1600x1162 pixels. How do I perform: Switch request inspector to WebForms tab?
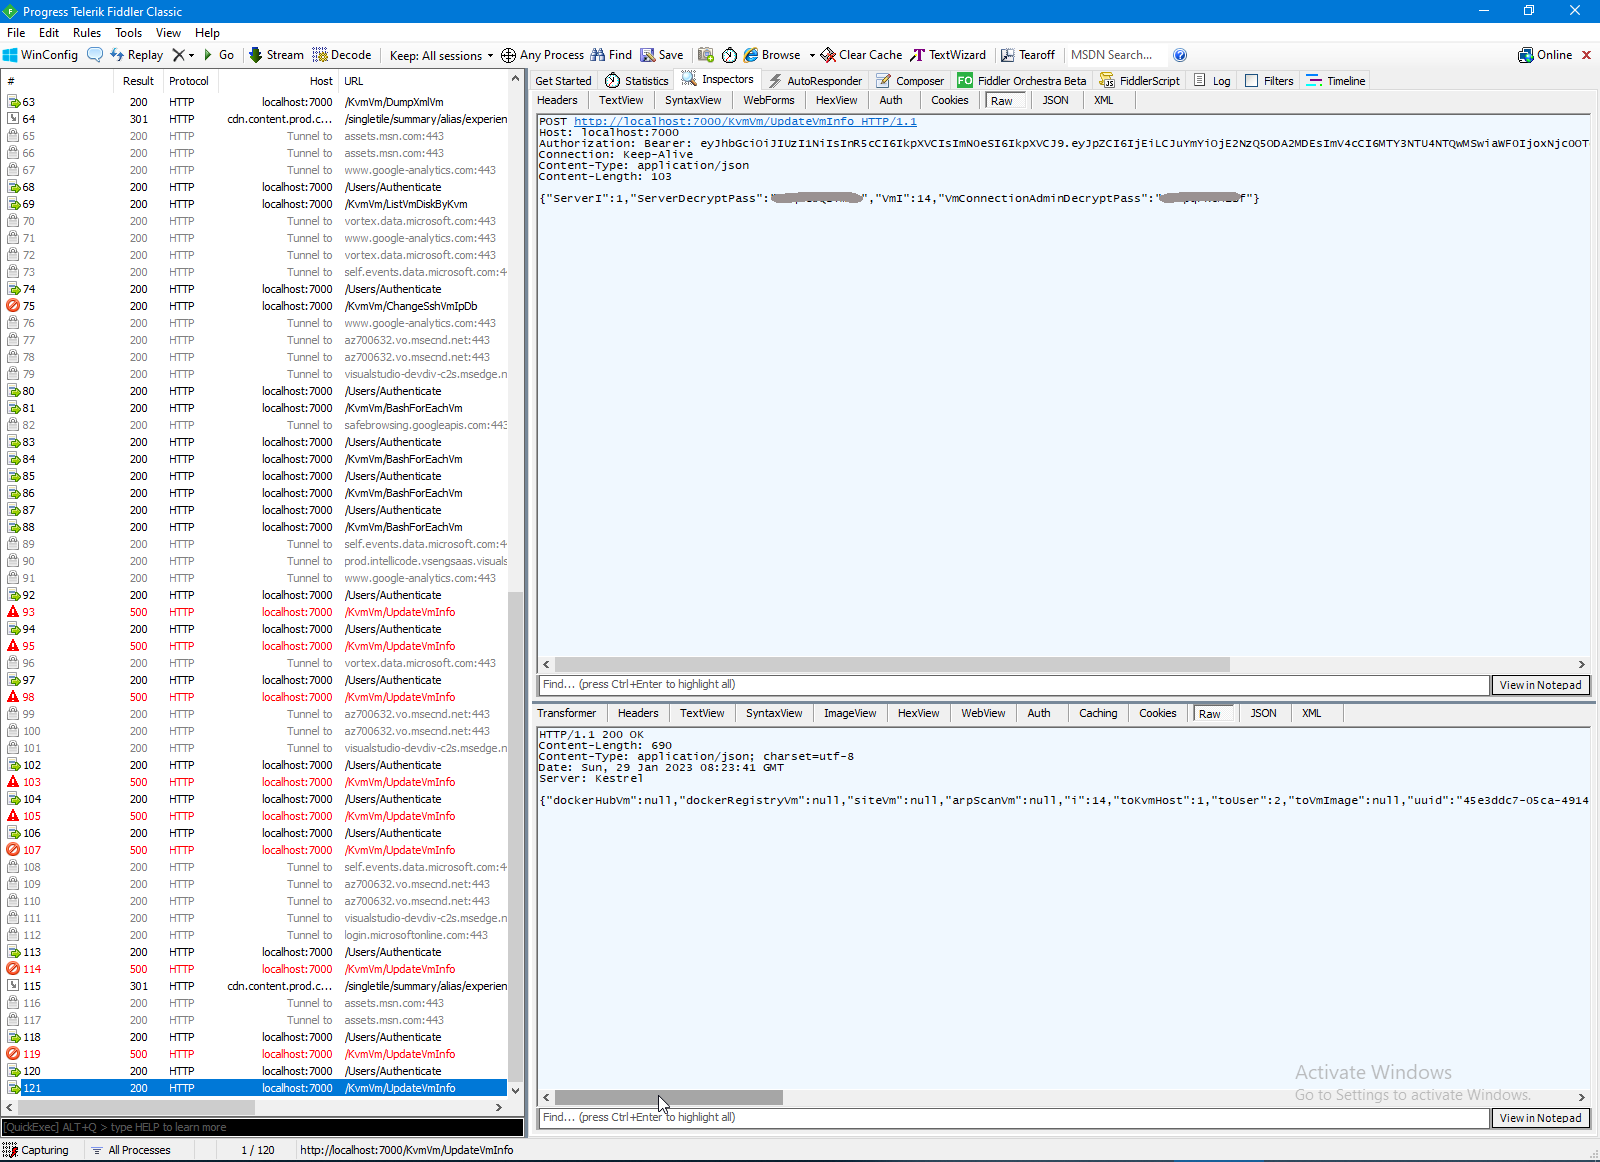tap(769, 100)
